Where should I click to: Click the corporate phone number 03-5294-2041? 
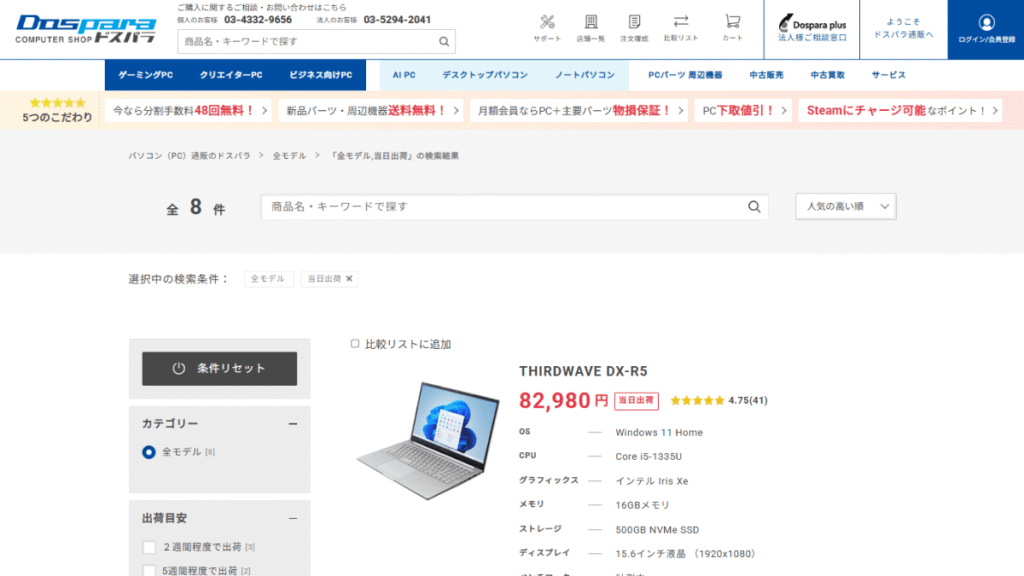(x=397, y=20)
